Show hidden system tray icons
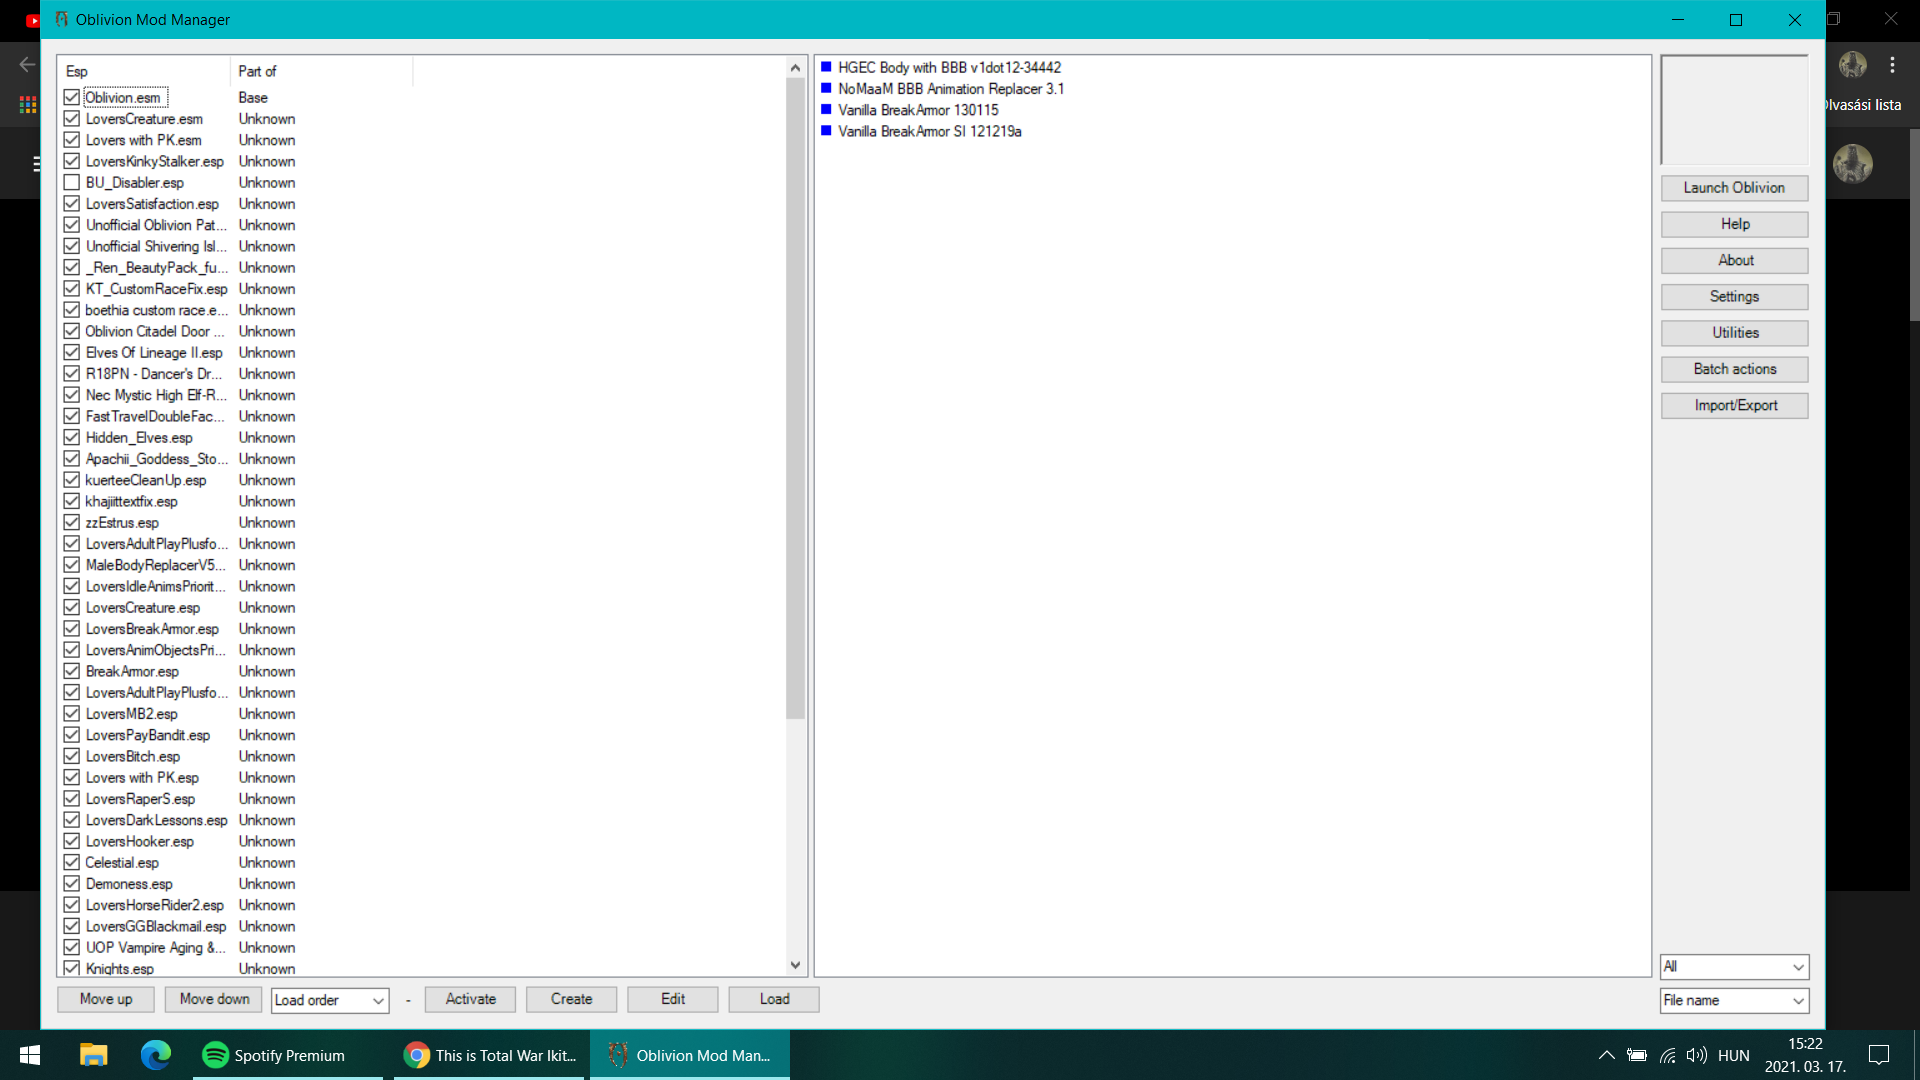The height and width of the screenshot is (1080, 1920). pyautogui.click(x=1606, y=1055)
